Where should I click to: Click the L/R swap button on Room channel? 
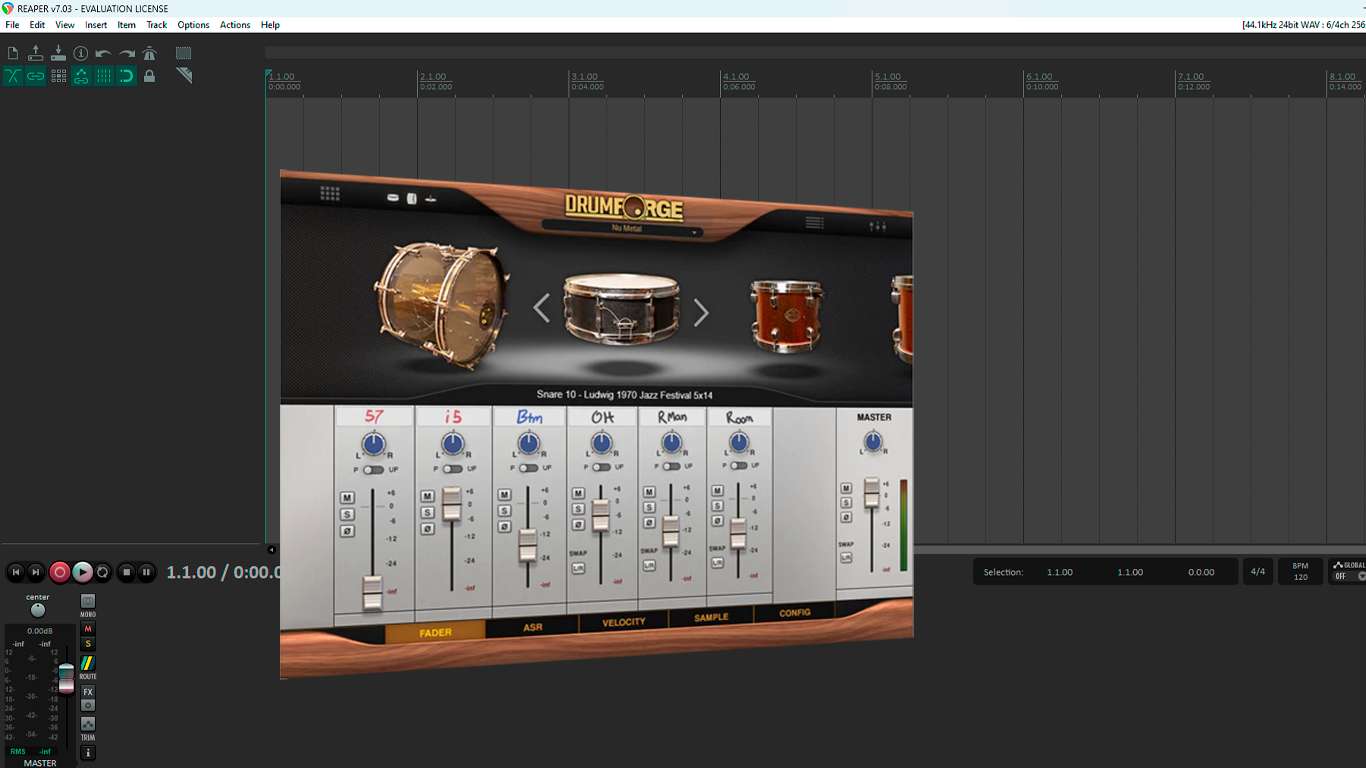(717, 563)
